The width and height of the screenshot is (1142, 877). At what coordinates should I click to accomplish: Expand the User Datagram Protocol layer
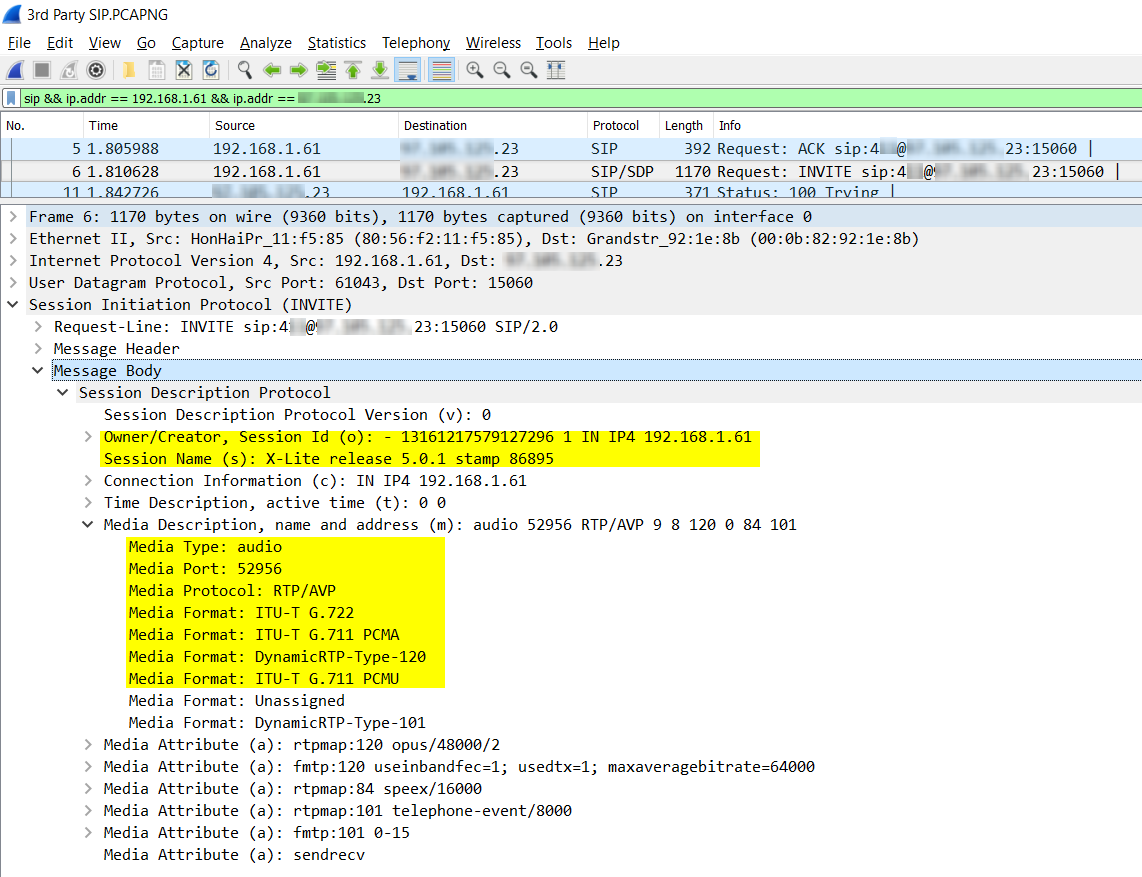(13, 283)
